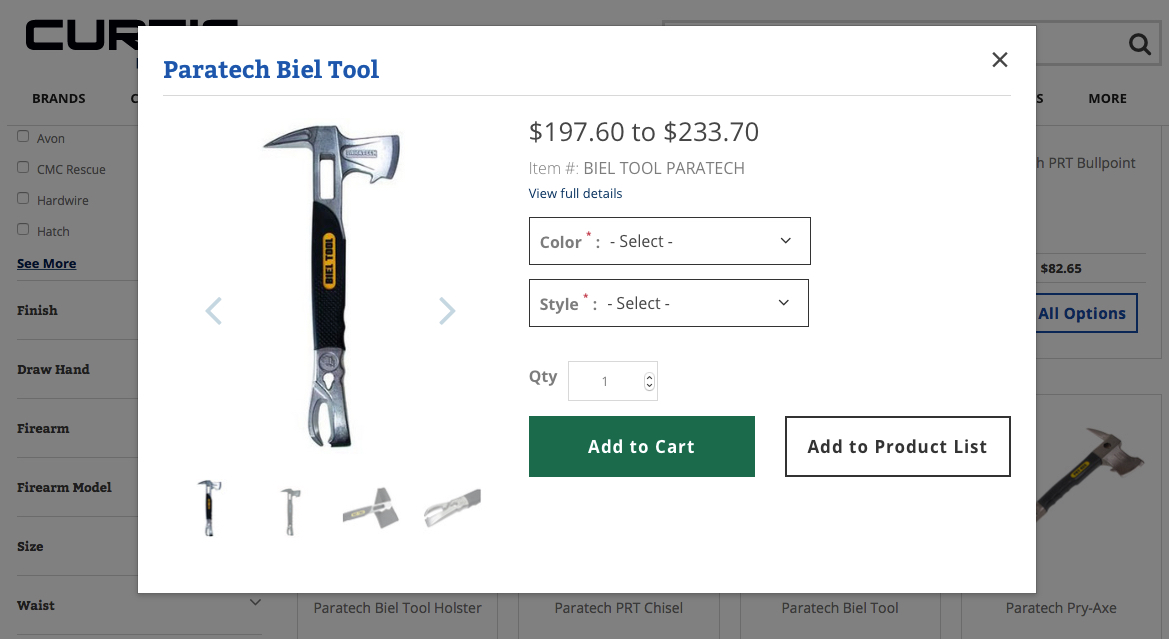
Task: Select first Biel Tool thumbnail
Action: (209, 508)
